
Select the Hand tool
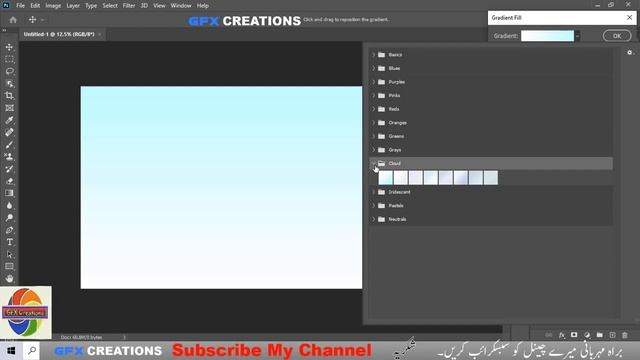pyautogui.click(x=9, y=279)
